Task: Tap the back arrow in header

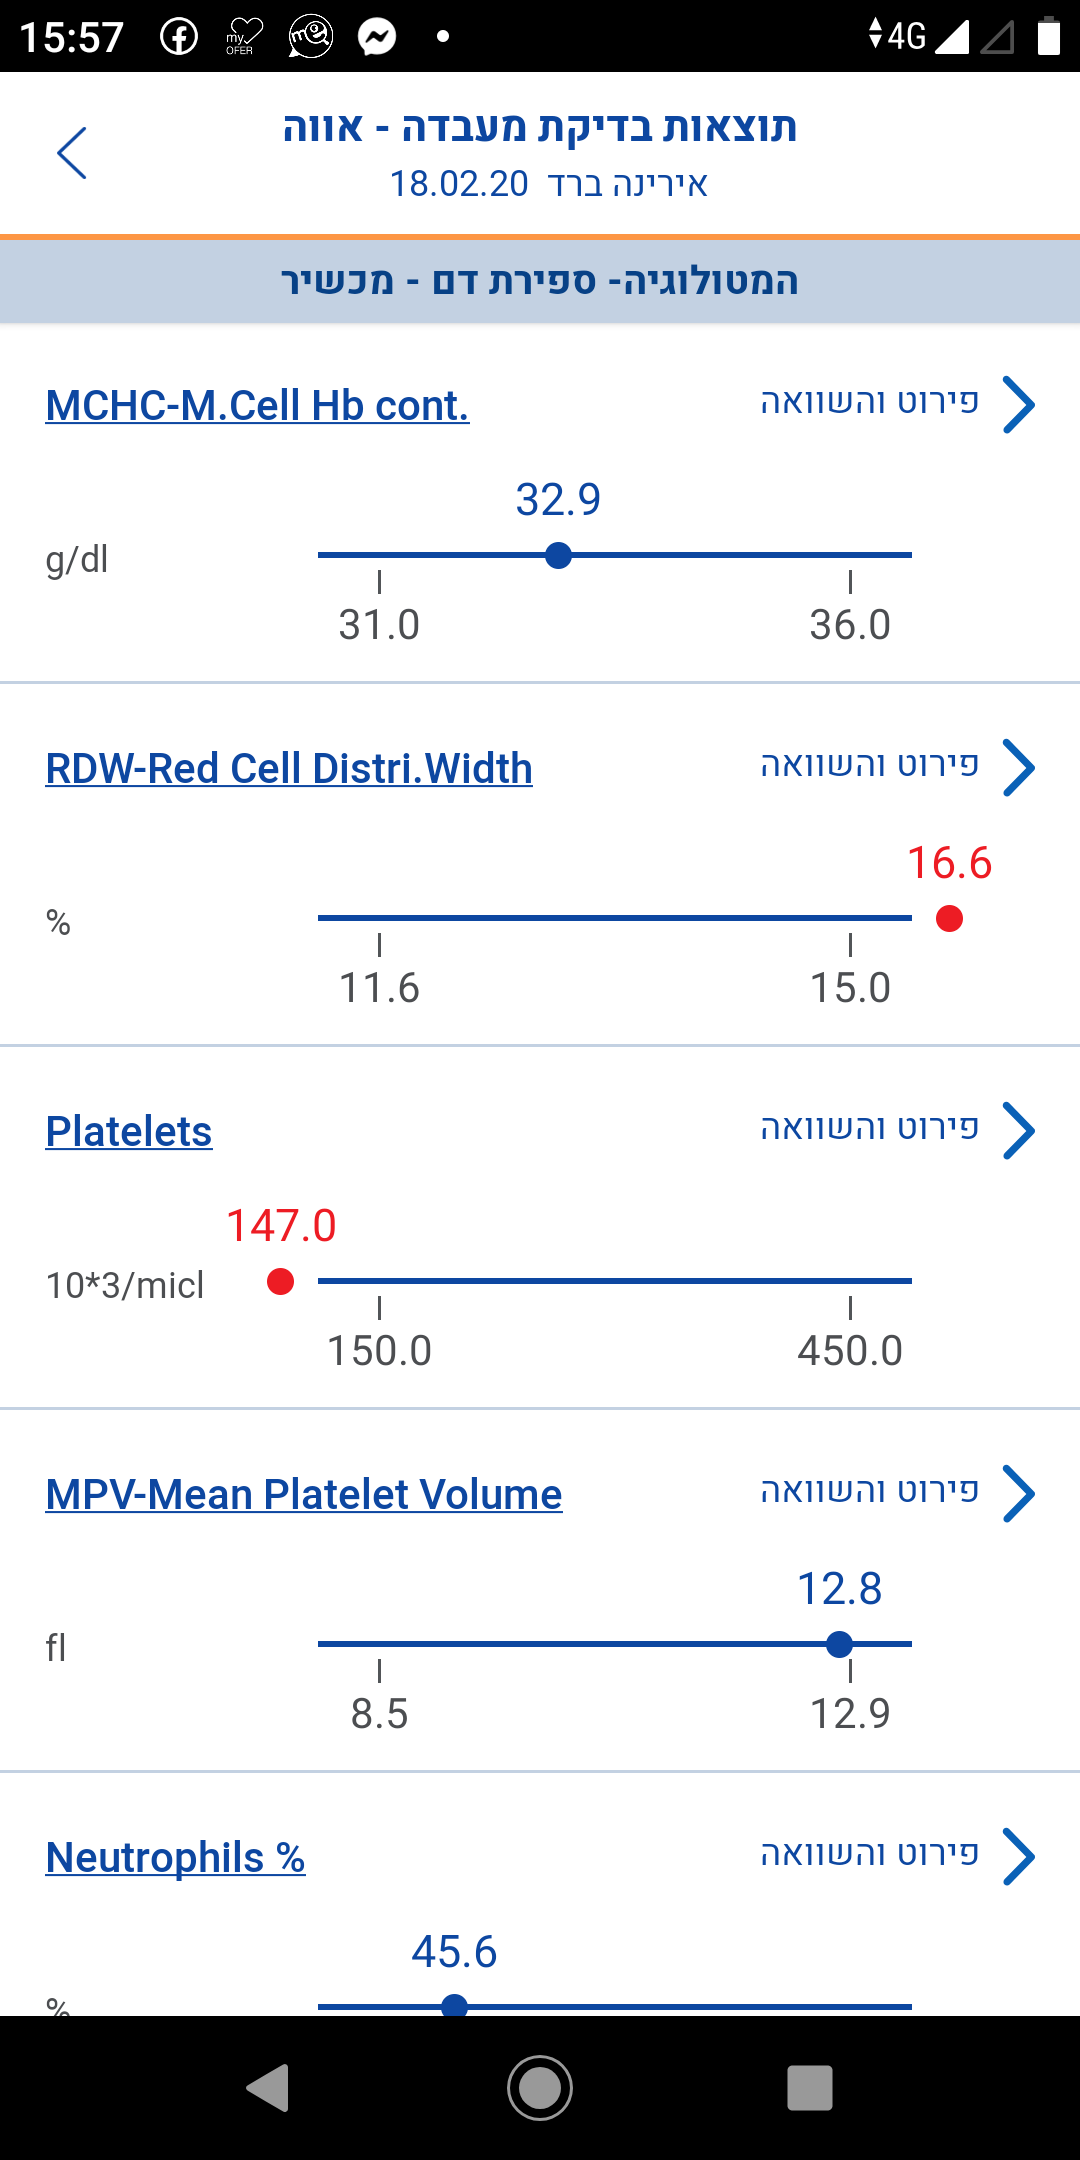Action: tap(72, 153)
